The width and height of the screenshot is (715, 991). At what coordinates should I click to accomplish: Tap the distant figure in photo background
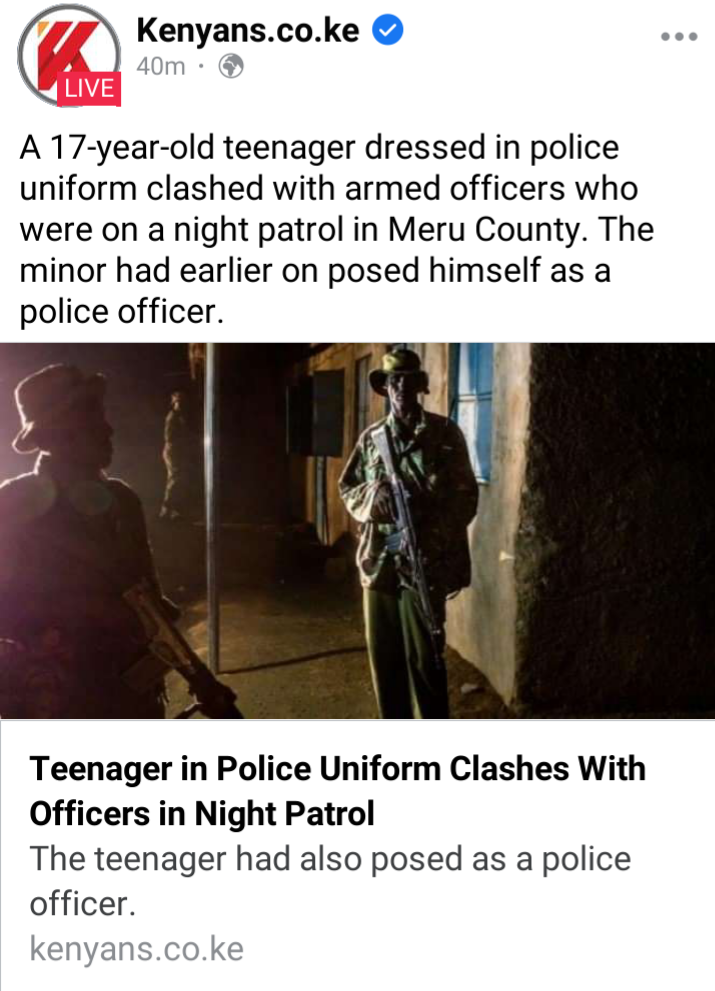(x=173, y=455)
